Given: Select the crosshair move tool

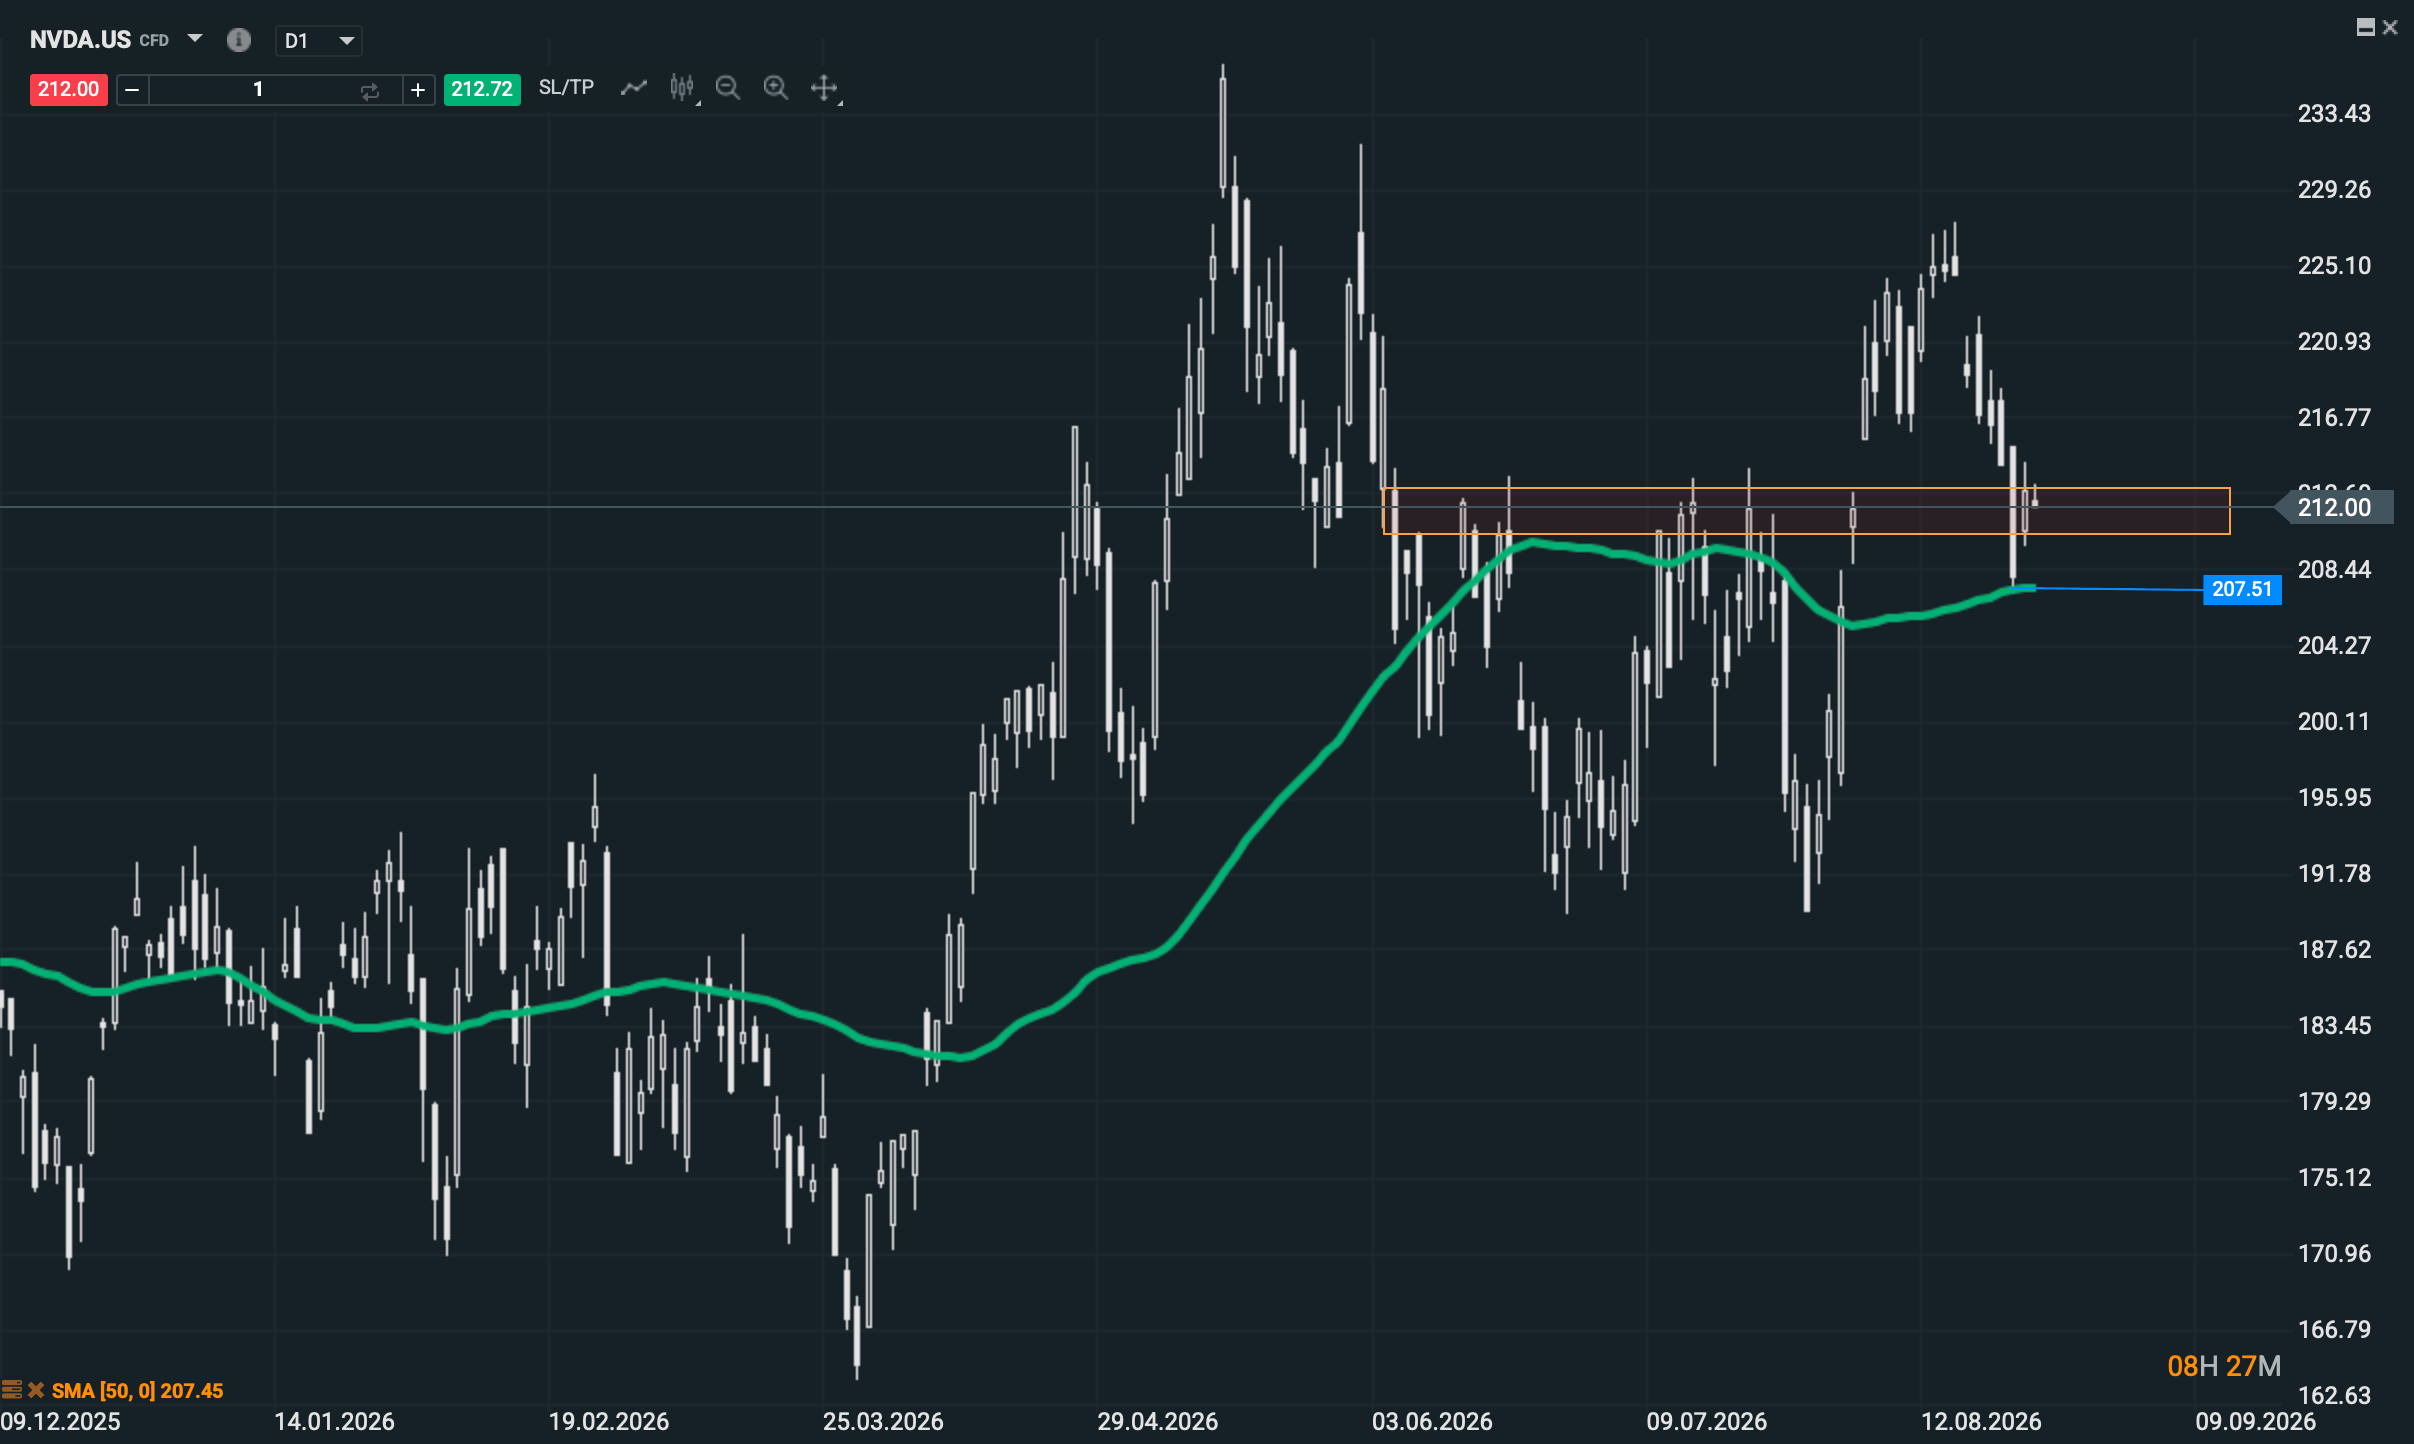Looking at the screenshot, I should 824,88.
